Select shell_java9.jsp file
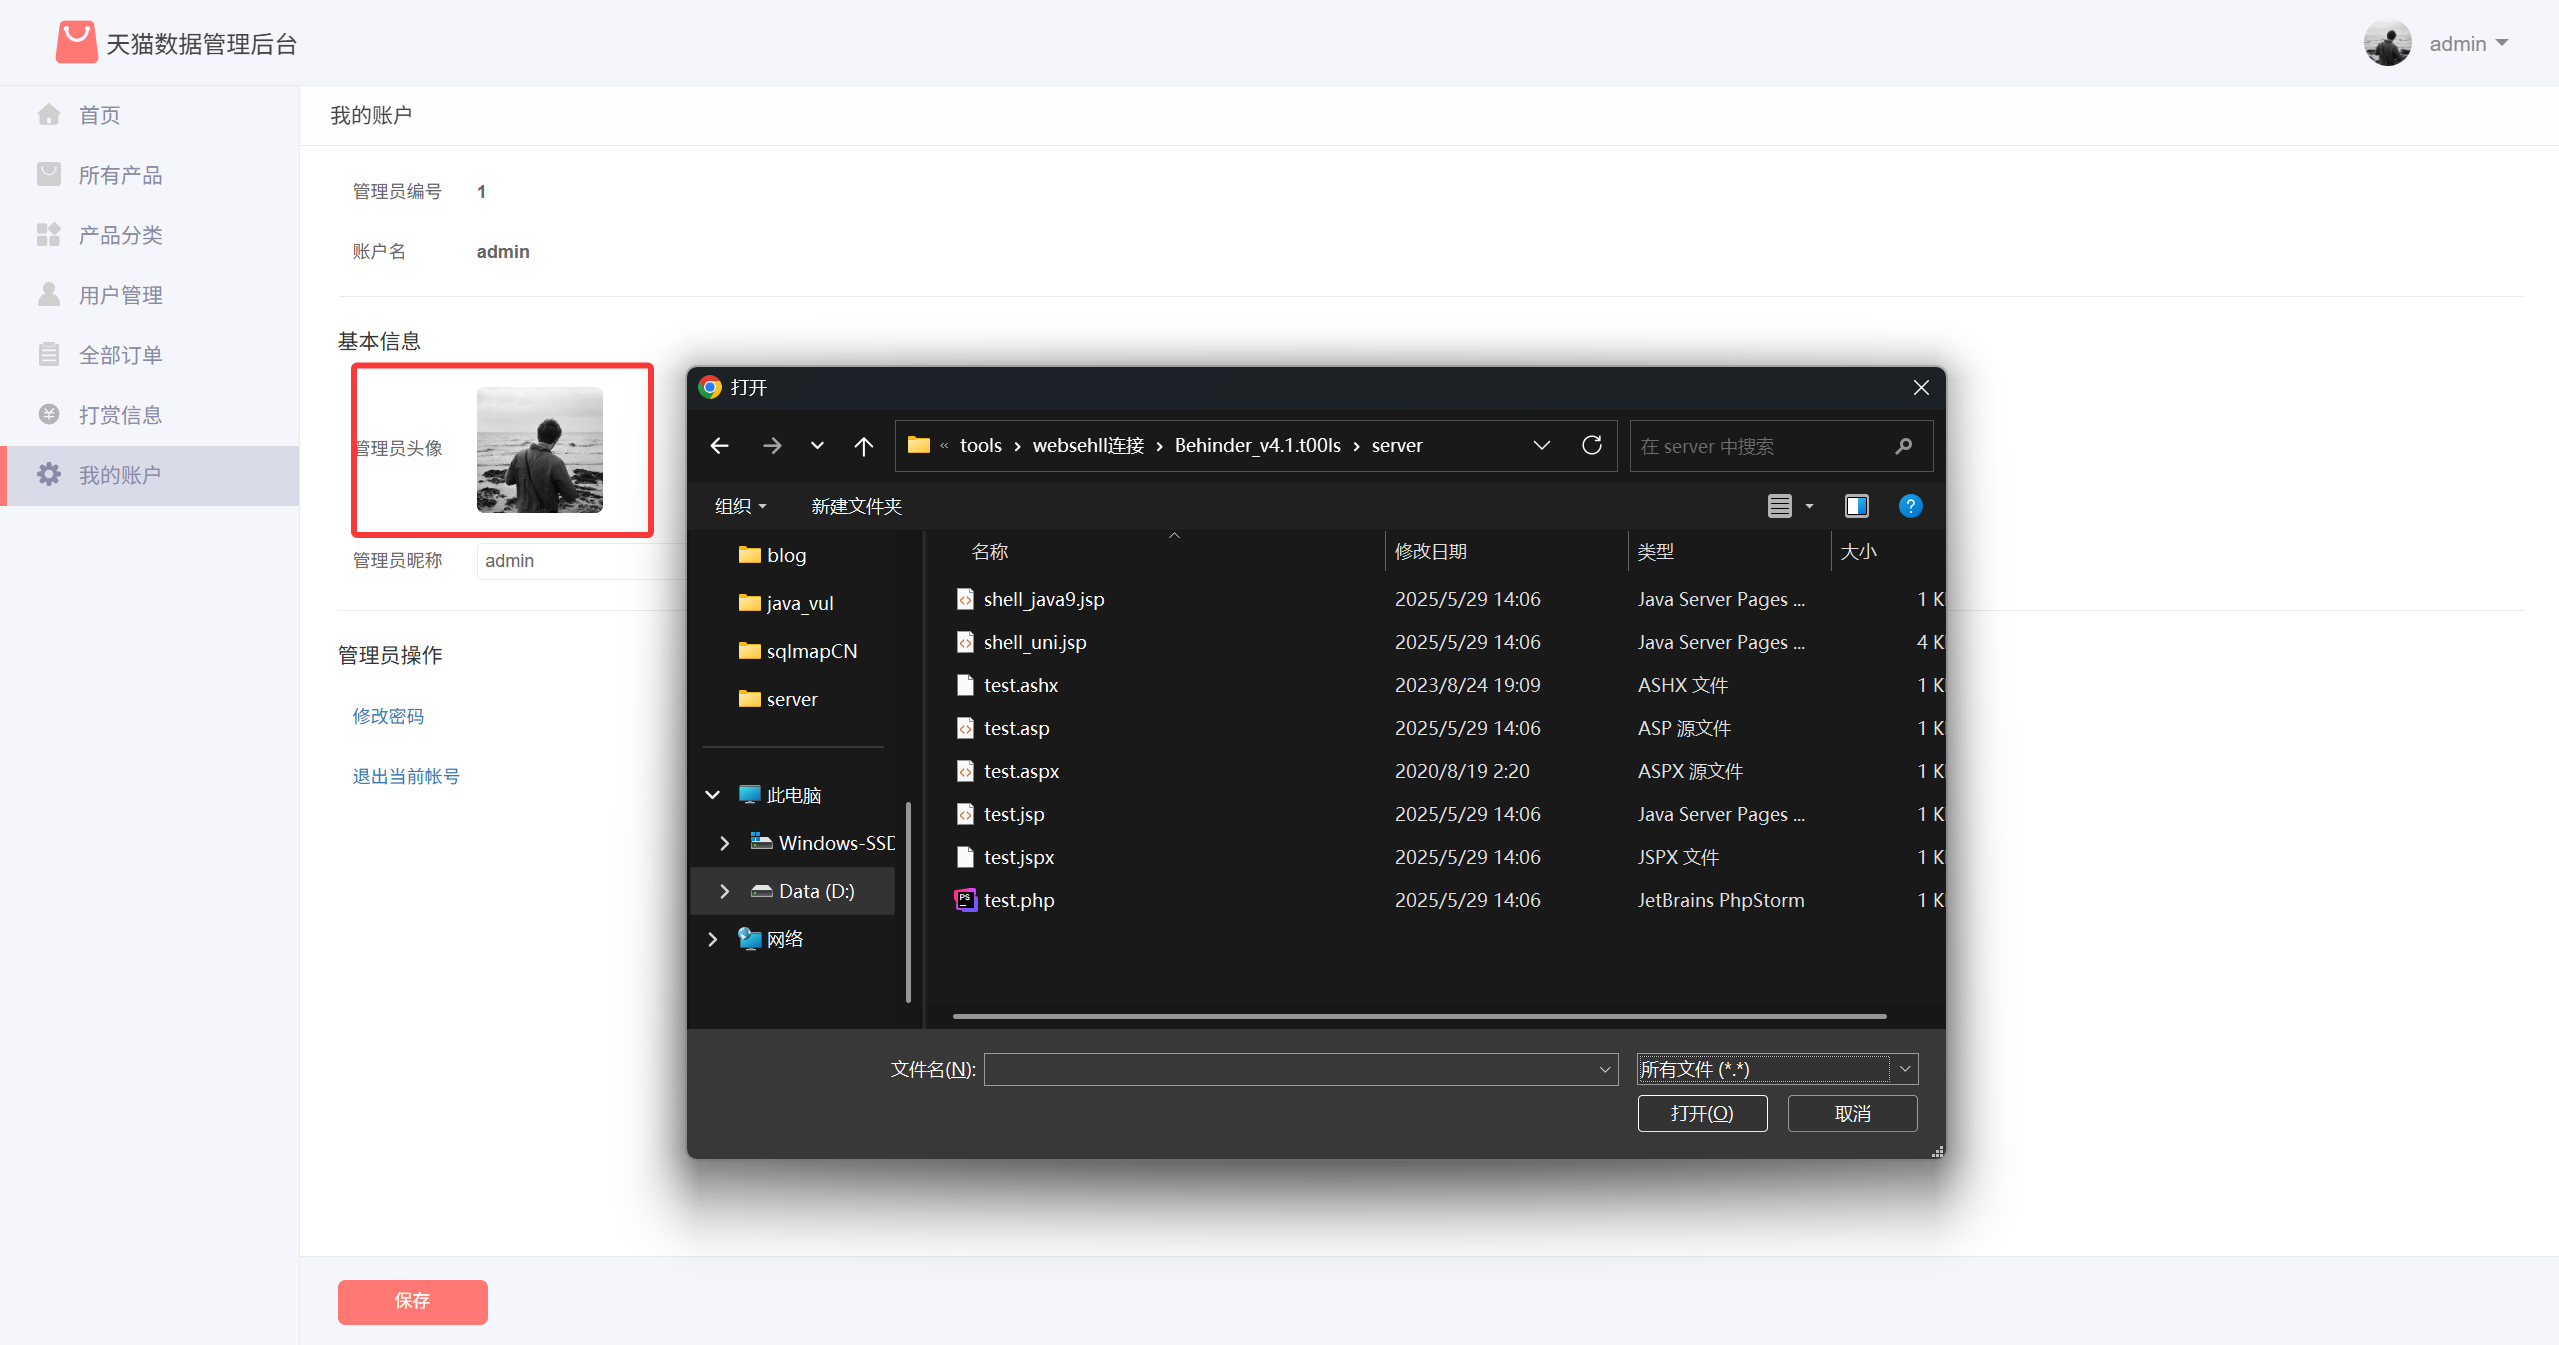 (1043, 599)
